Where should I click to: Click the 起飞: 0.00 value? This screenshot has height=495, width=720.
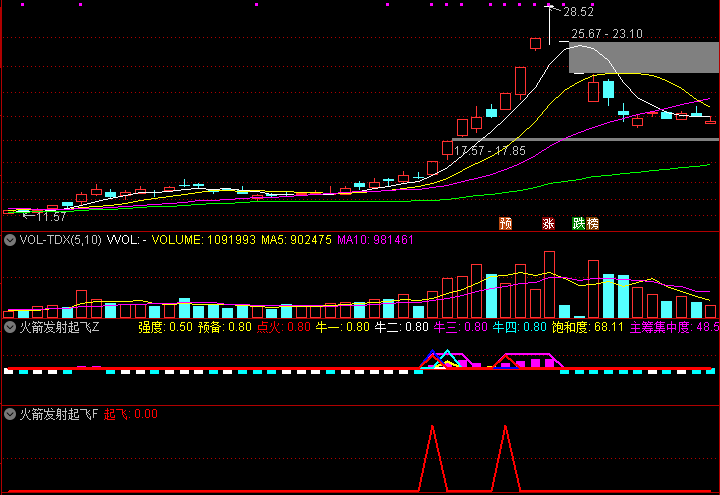coord(131,414)
